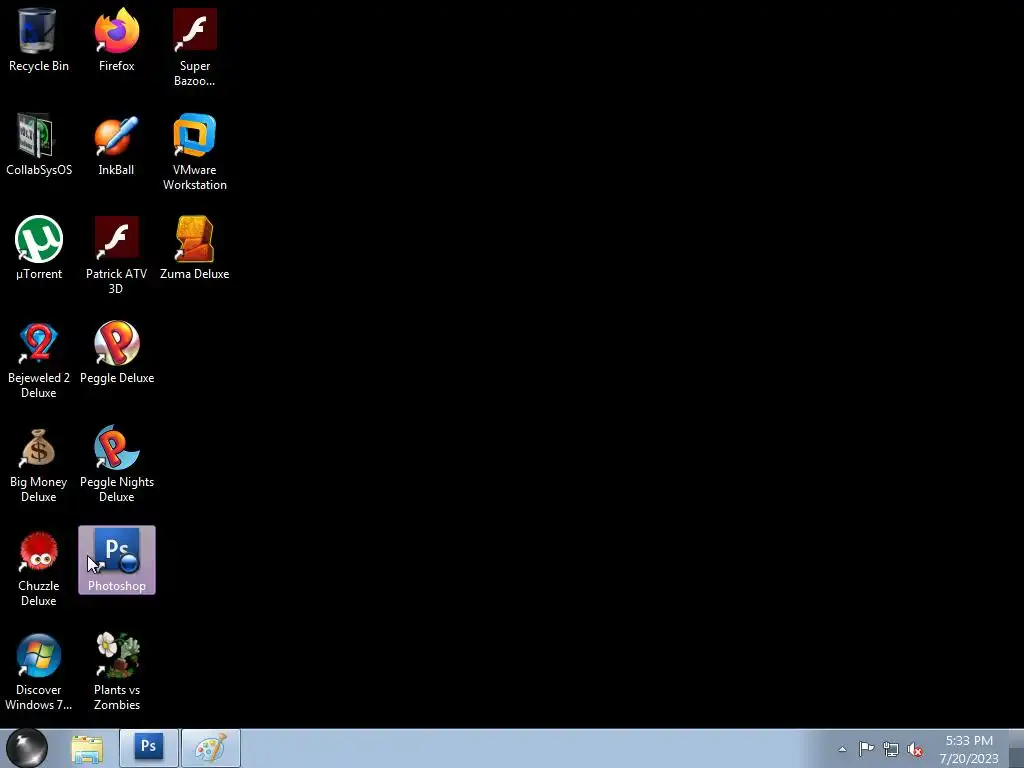This screenshot has height=768, width=1024.
Task: Select the Plants vs Zombies shortcut
Action: (117, 671)
